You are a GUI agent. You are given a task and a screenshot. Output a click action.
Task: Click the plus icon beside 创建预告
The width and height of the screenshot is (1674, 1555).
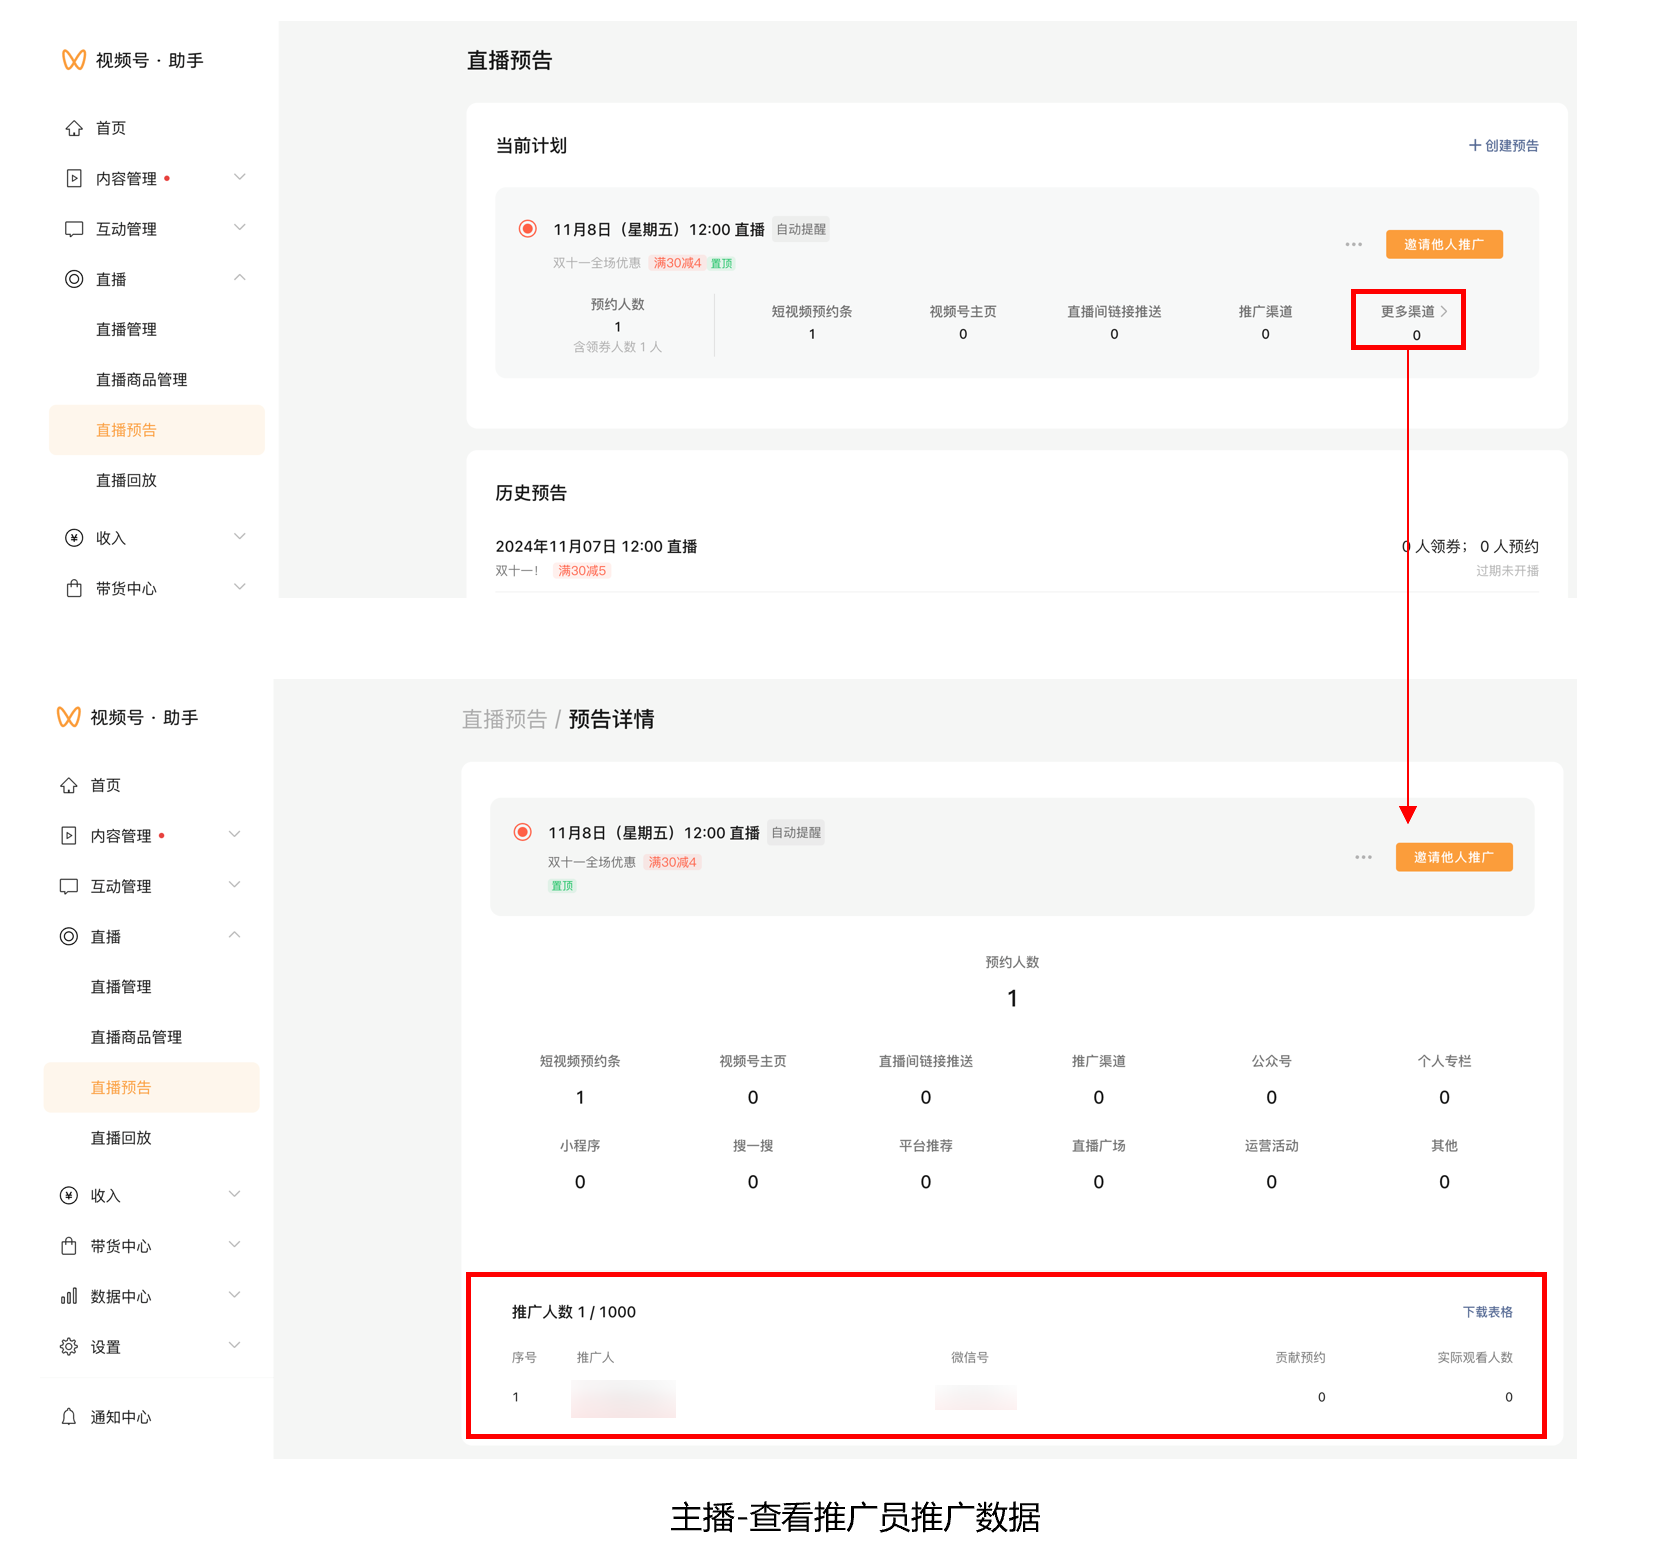point(1474,146)
